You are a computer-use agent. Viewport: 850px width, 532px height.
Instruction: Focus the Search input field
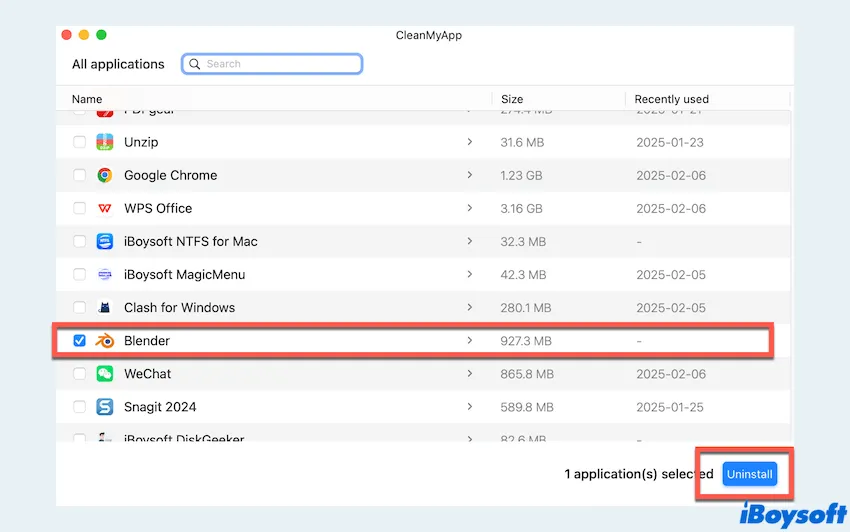[272, 64]
